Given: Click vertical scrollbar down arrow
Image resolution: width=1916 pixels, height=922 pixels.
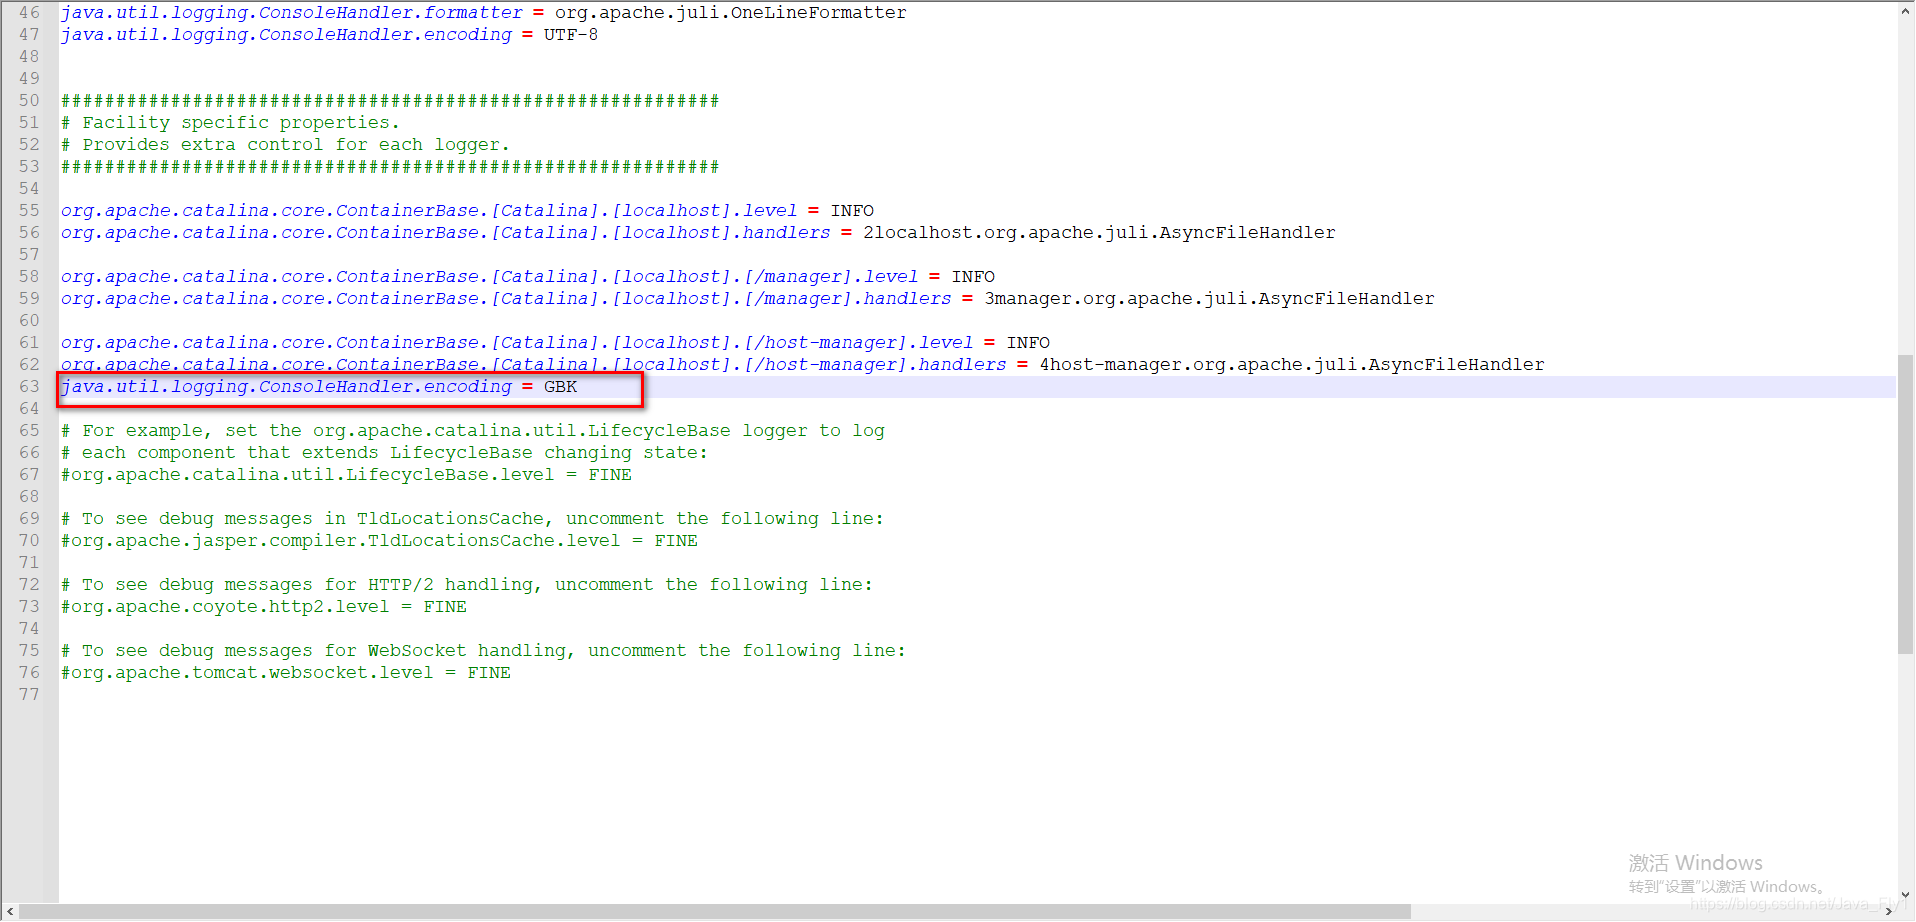Looking at the screenshot, I should click(x=1906, y=895).
